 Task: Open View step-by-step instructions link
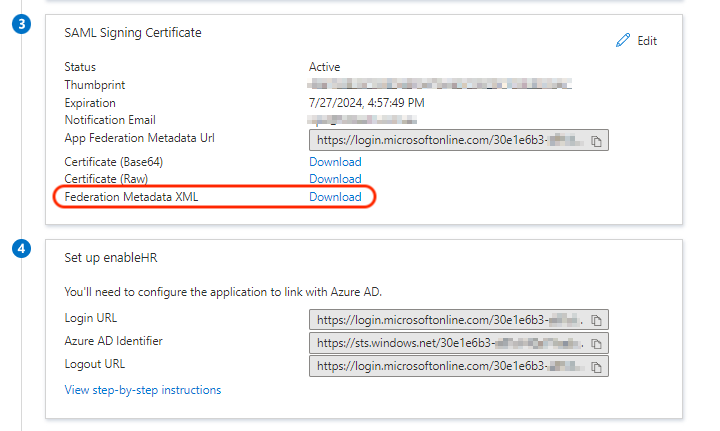click(x=143, y=390)
